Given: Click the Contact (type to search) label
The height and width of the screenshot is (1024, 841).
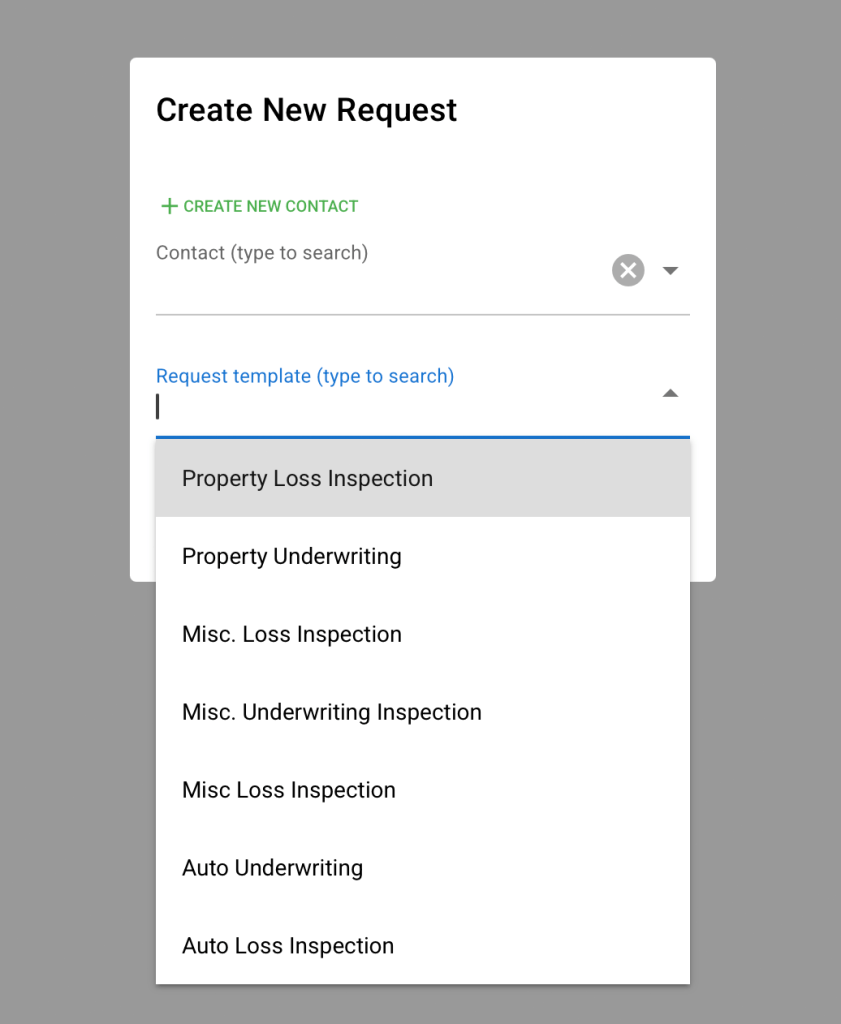Looking at the screenshot, I should click(262, 253).
